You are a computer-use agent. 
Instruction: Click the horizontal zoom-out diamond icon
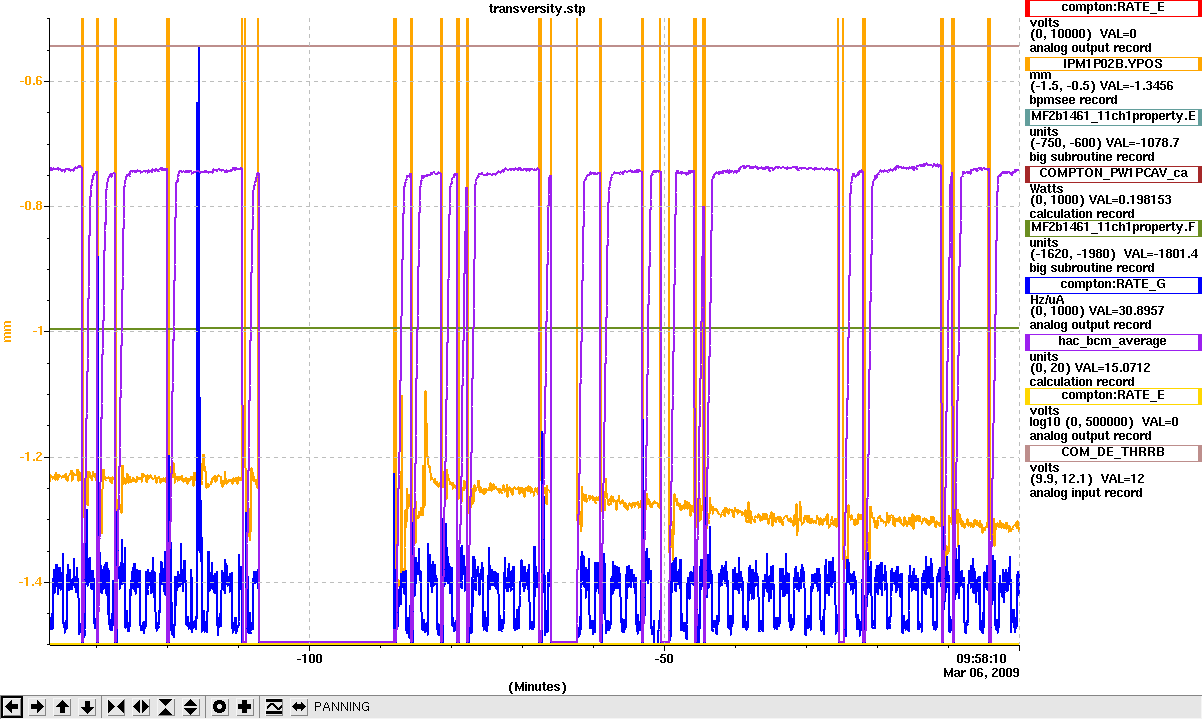141,707
